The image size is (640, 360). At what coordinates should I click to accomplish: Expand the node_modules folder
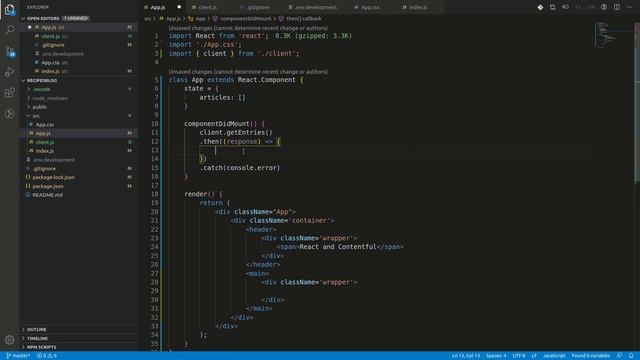79,98
